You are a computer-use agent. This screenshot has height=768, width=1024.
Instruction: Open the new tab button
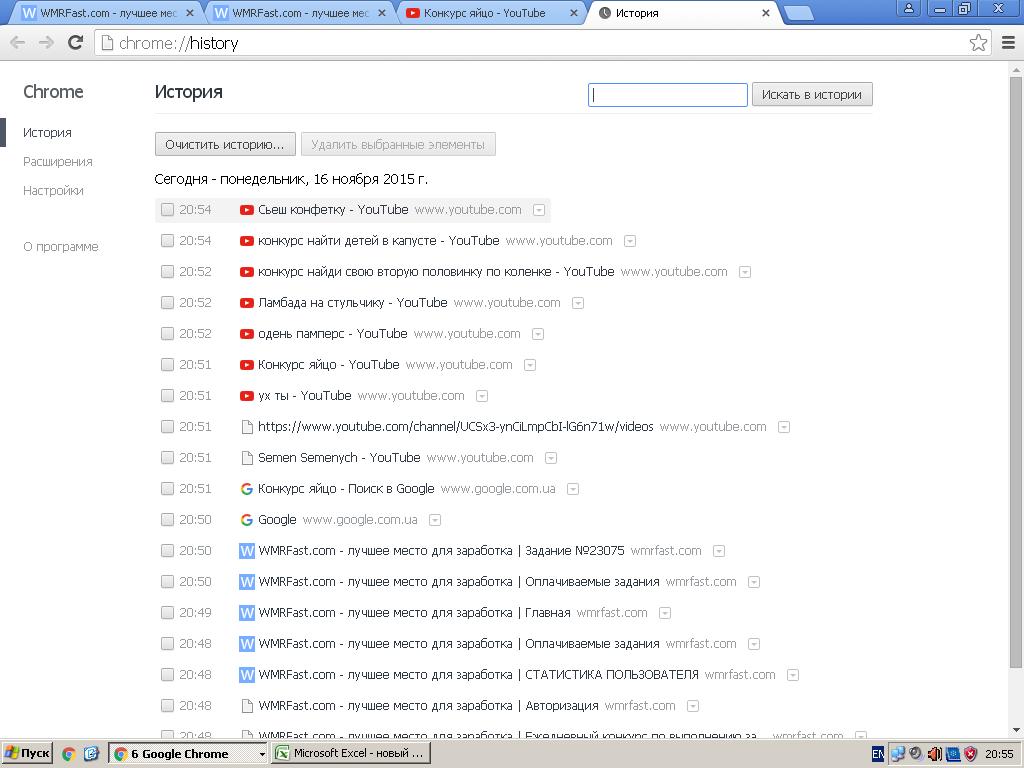[x=797, y=13]
